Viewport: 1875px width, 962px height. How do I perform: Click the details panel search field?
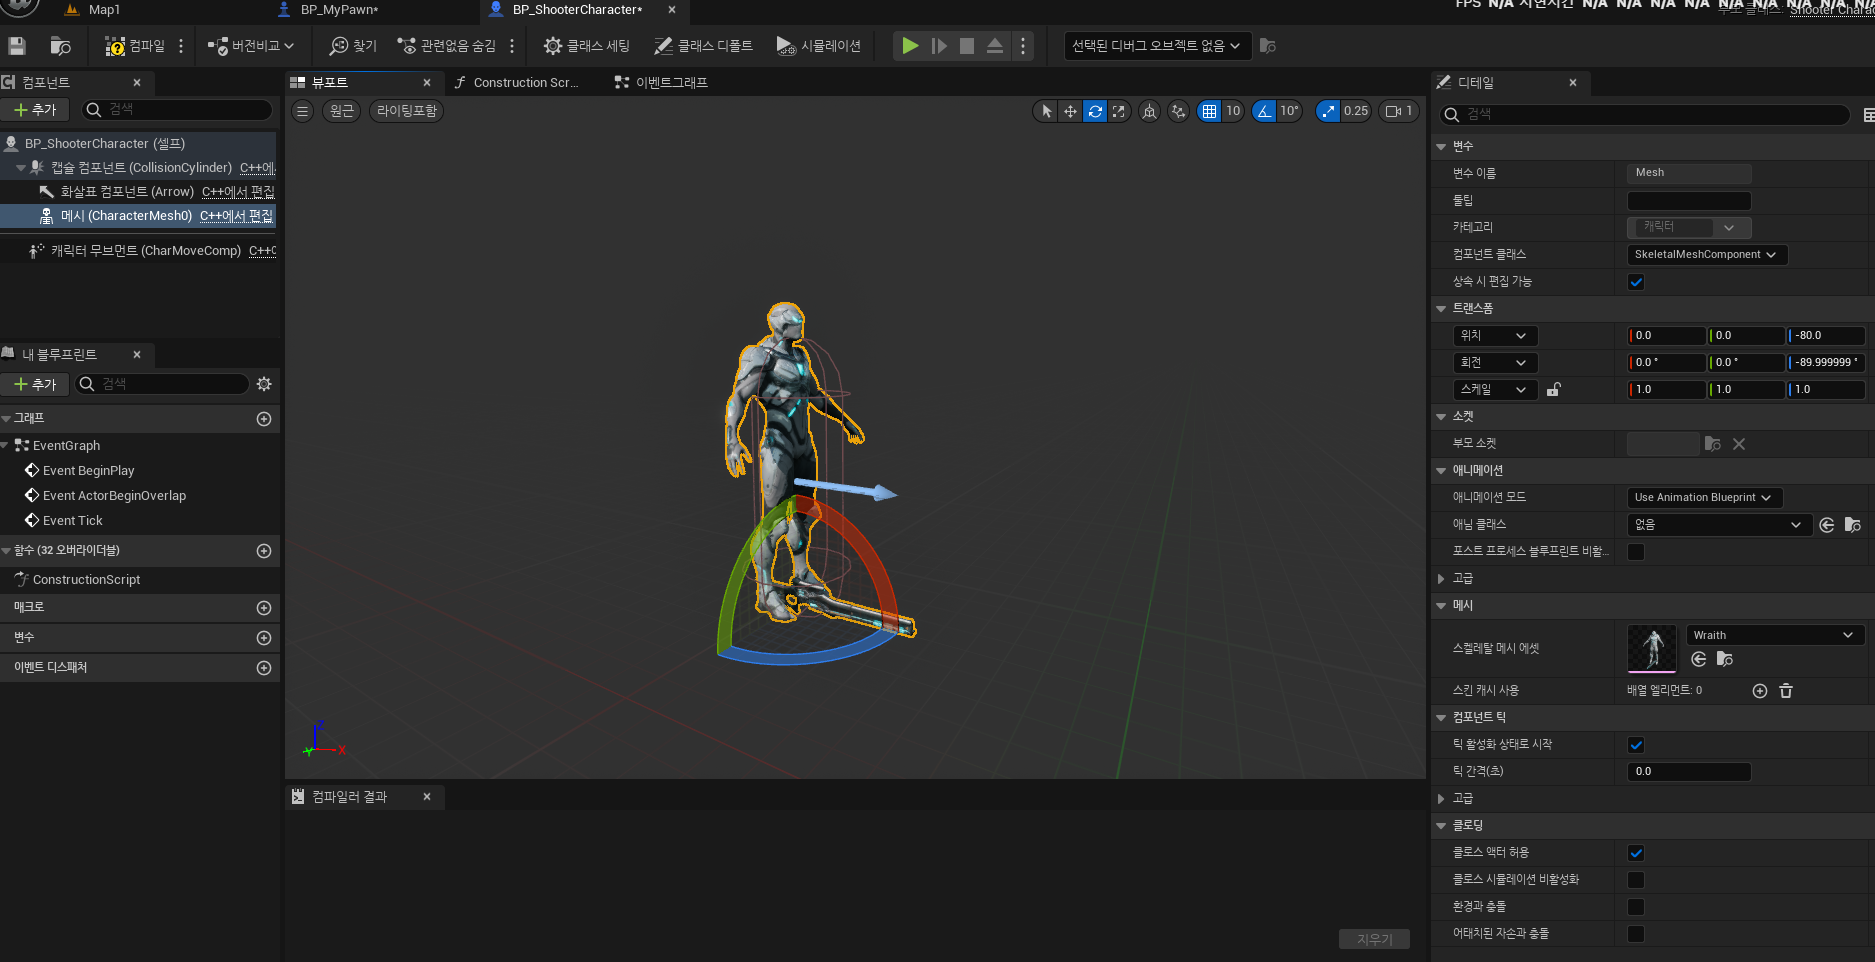1644,115
